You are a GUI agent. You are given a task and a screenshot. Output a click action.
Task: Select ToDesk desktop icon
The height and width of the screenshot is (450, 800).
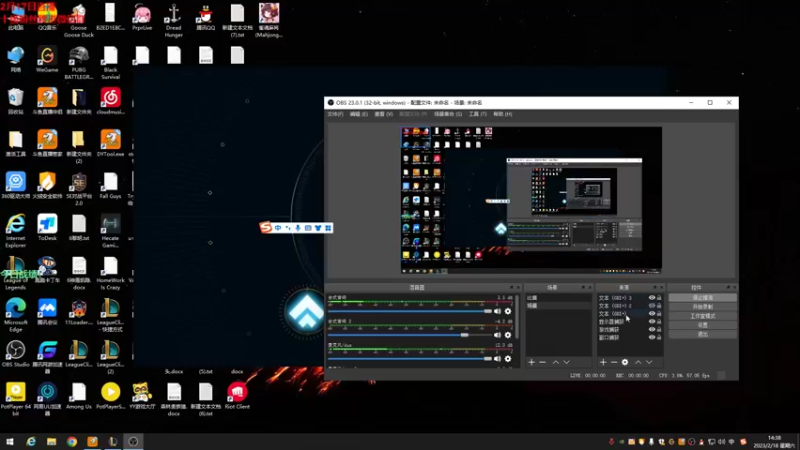(47, 228)
